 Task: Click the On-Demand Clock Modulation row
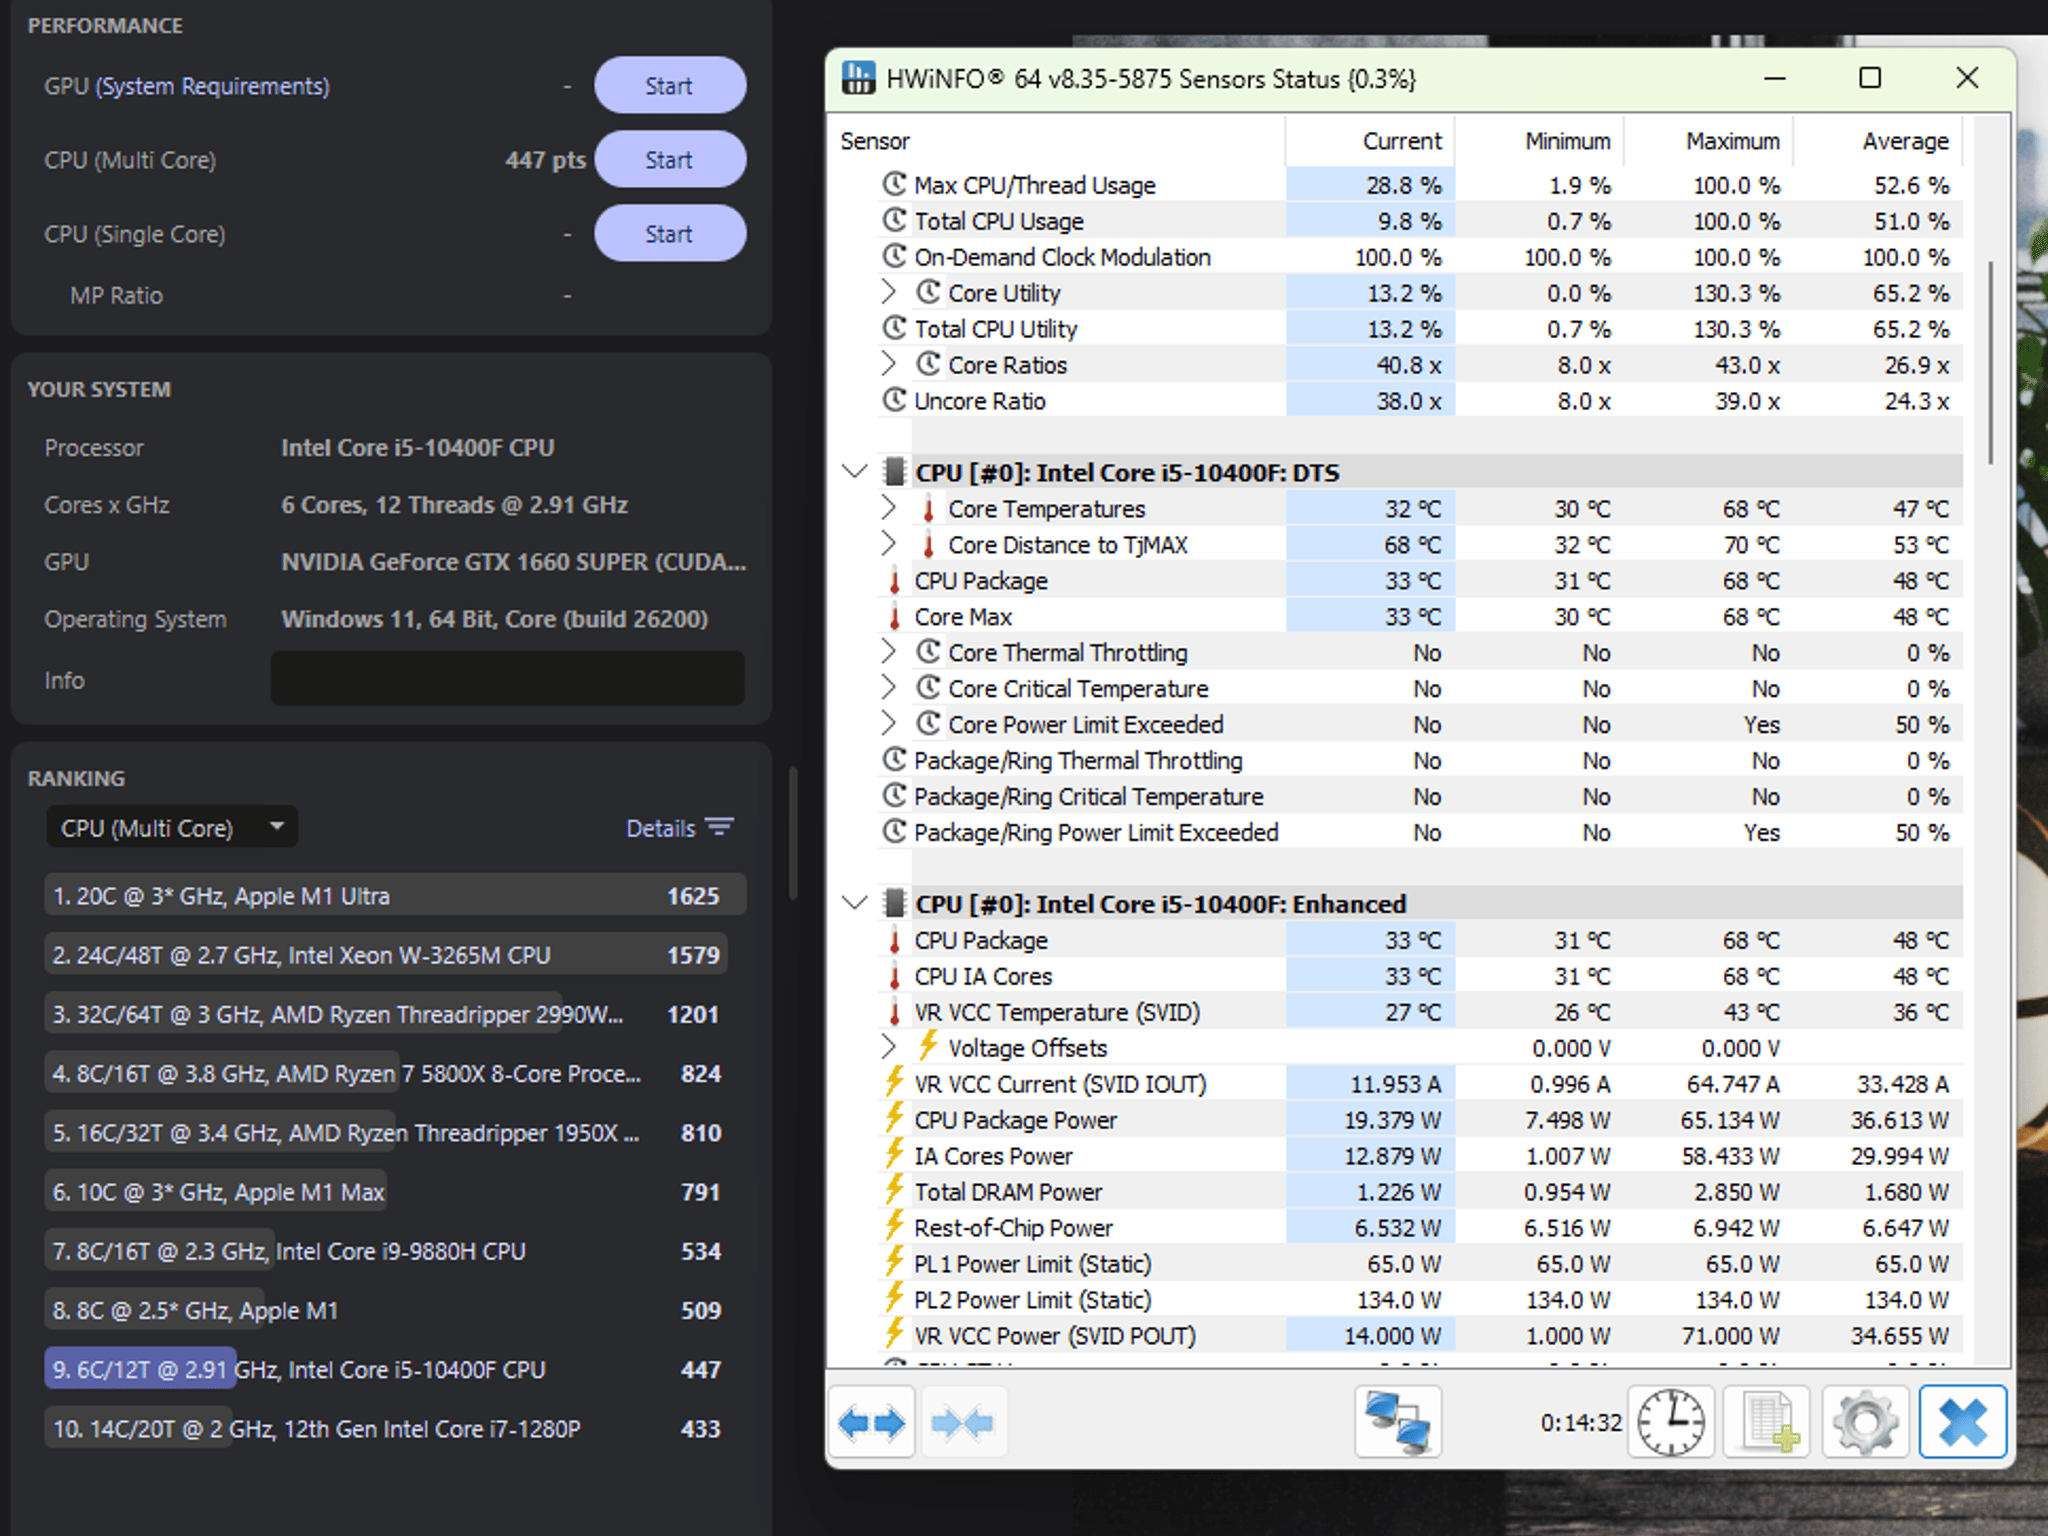tap(1420, 256)
